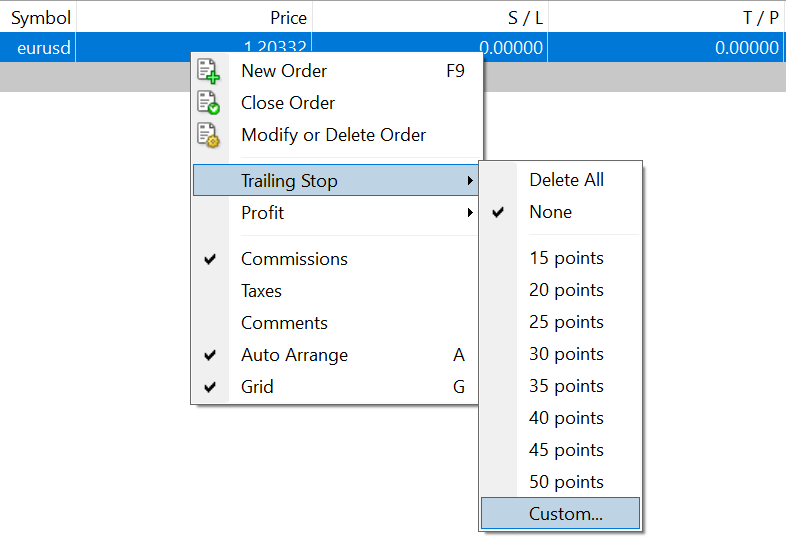Toggle Auto Arrange option
This screenshot has width=786, height=537.
[x=336, y=355]
